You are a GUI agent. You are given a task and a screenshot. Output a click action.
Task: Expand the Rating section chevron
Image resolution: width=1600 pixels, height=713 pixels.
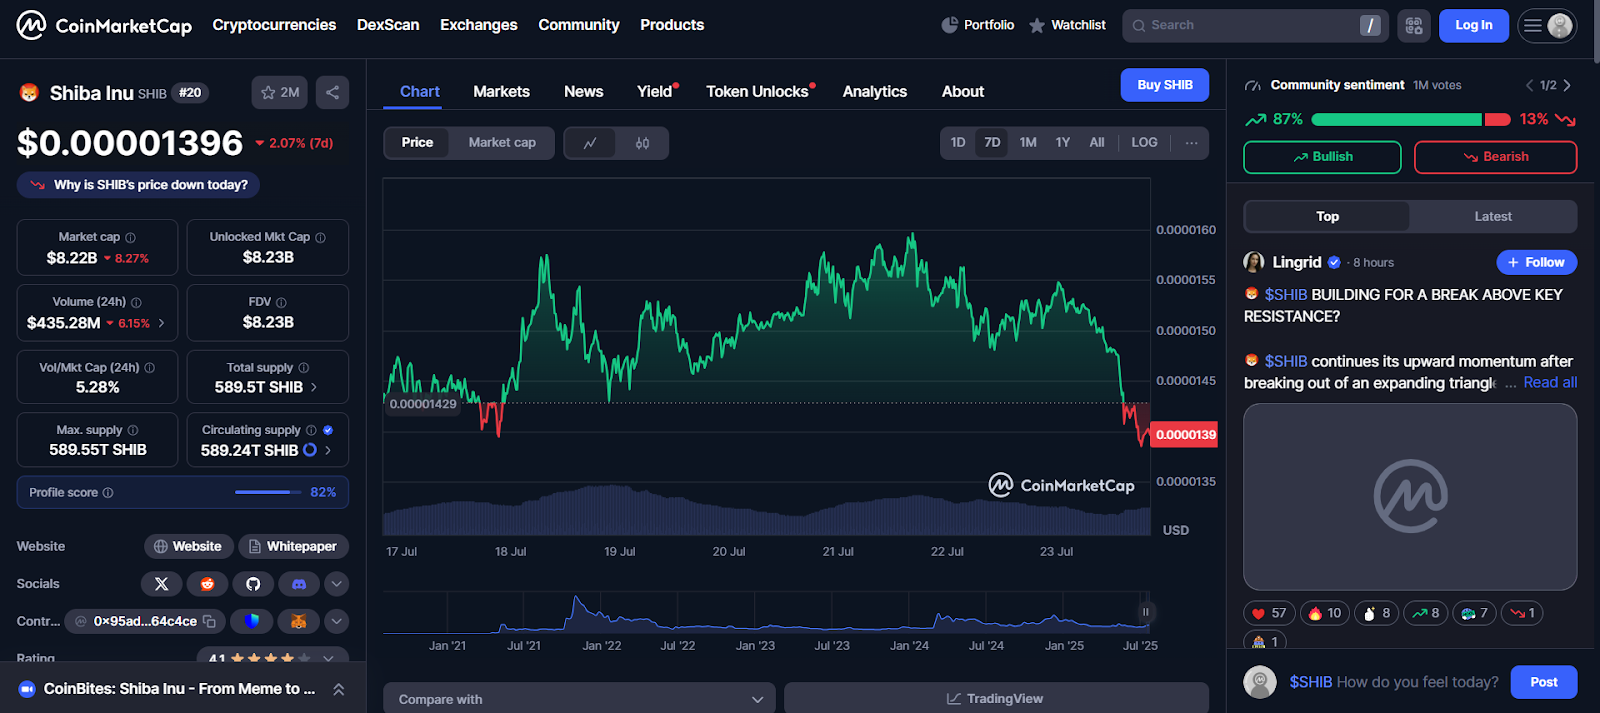[329, 658]
